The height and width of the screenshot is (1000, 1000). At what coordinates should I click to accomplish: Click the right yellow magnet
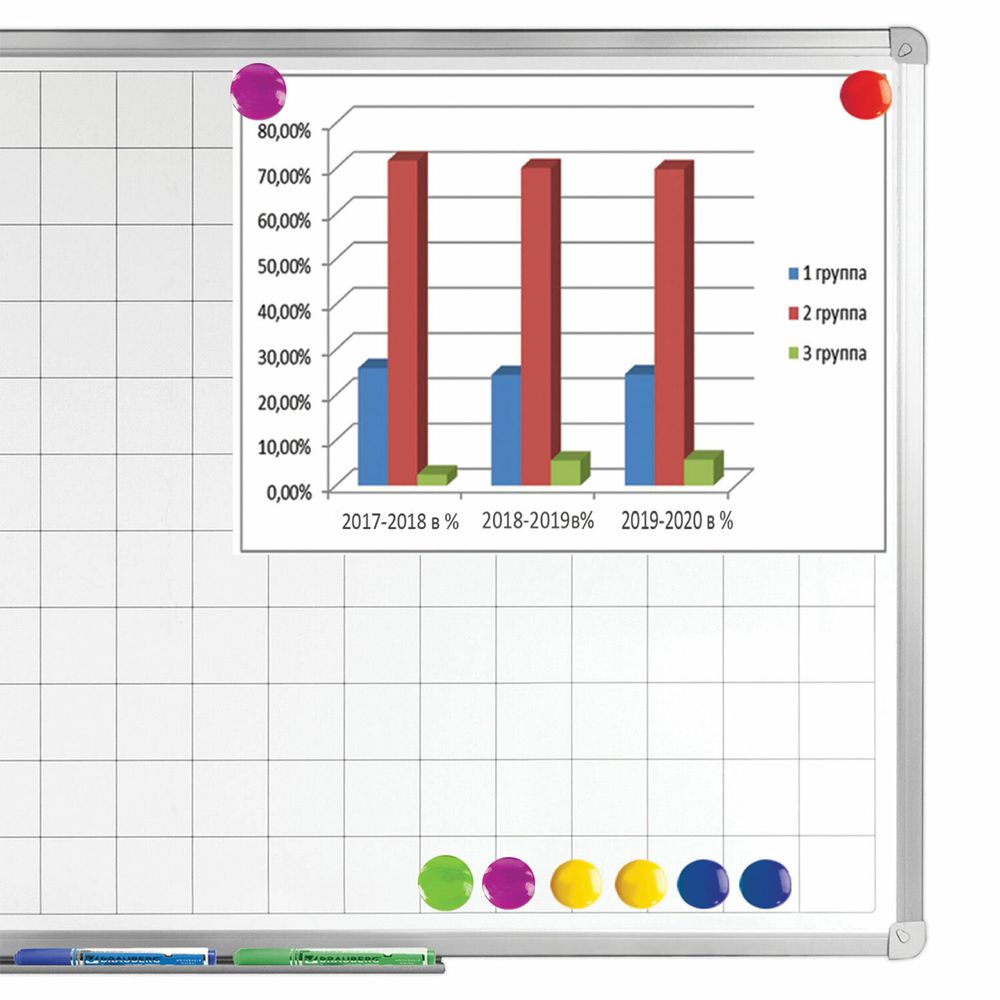pos(640,884)
